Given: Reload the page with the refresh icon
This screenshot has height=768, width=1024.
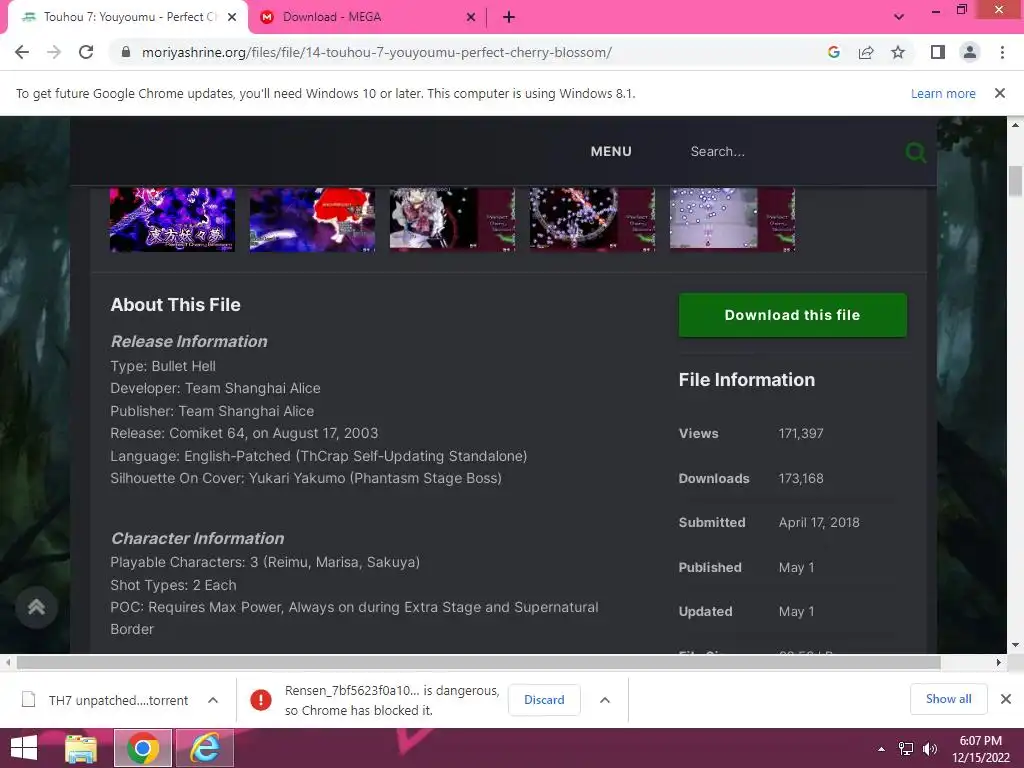Looking at the screenshot, I should click(86, 52).
